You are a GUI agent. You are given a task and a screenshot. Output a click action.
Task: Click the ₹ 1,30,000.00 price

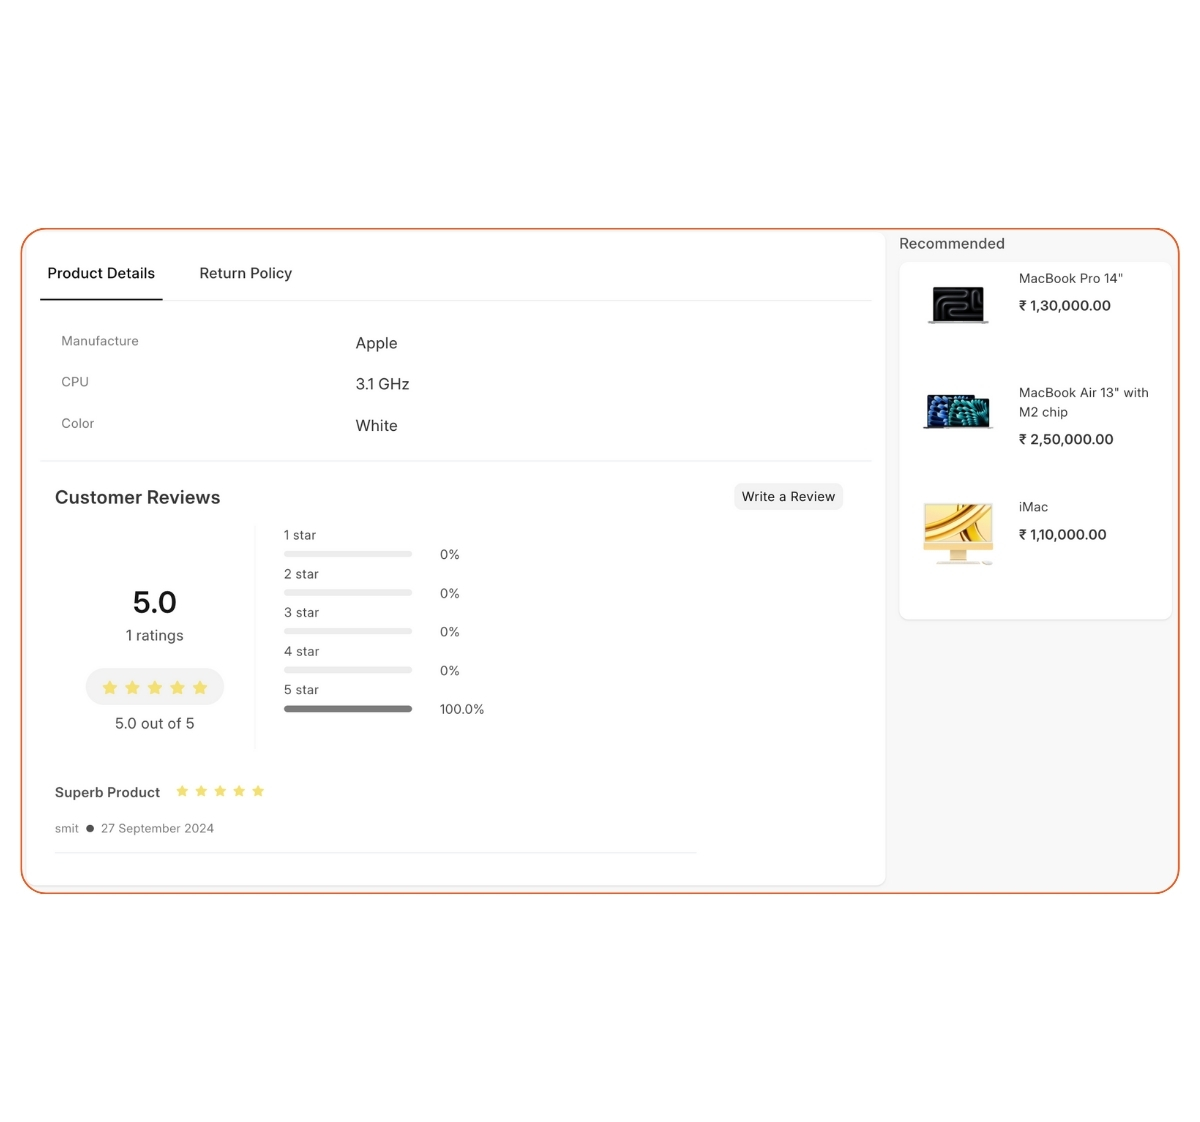pos(1064,306)
